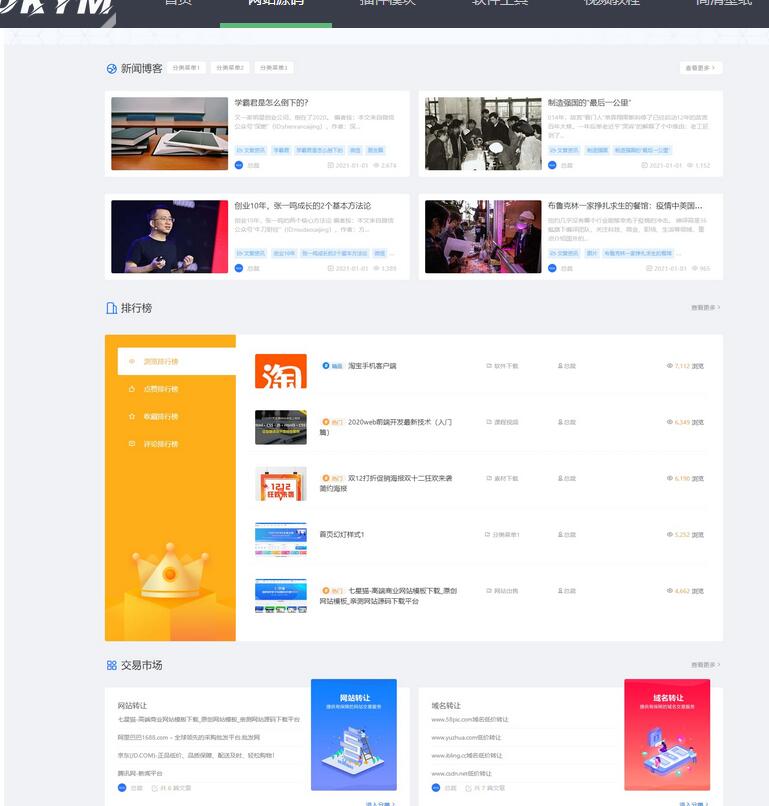
Task: Open listing www.csdn.net低价转让
Action: (x=462, y=773)
